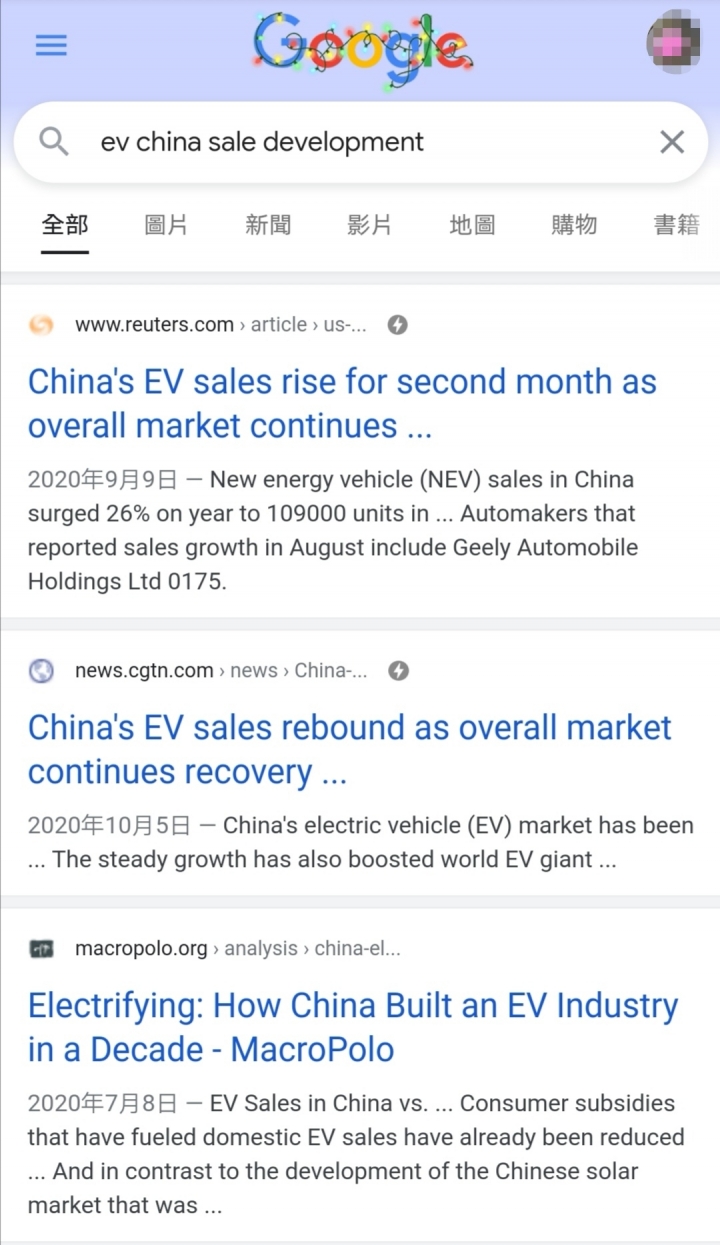Select the 全部 tab
720x1245 pixels.
pos(65,225)
